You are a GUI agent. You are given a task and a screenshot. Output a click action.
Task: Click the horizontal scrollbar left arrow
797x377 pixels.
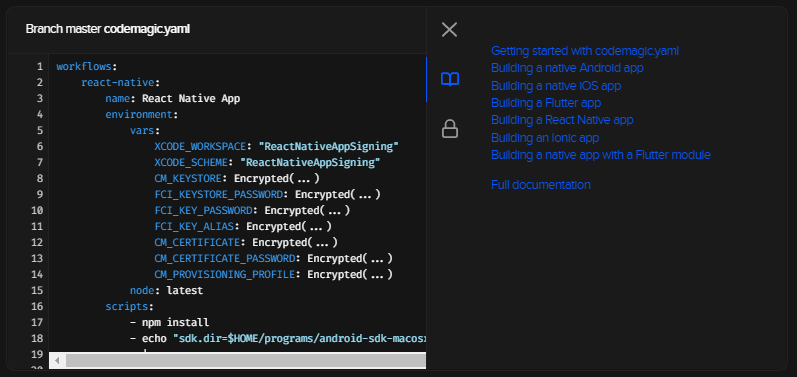pos(57,361)
